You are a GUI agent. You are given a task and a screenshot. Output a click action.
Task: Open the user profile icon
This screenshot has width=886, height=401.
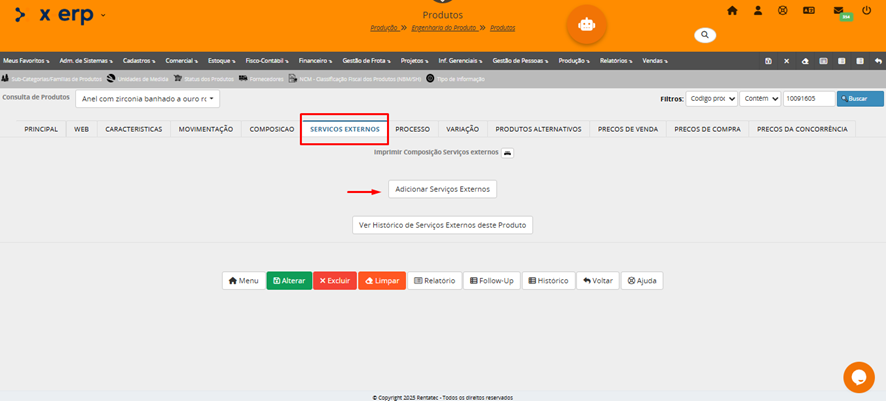coord(758,11)
